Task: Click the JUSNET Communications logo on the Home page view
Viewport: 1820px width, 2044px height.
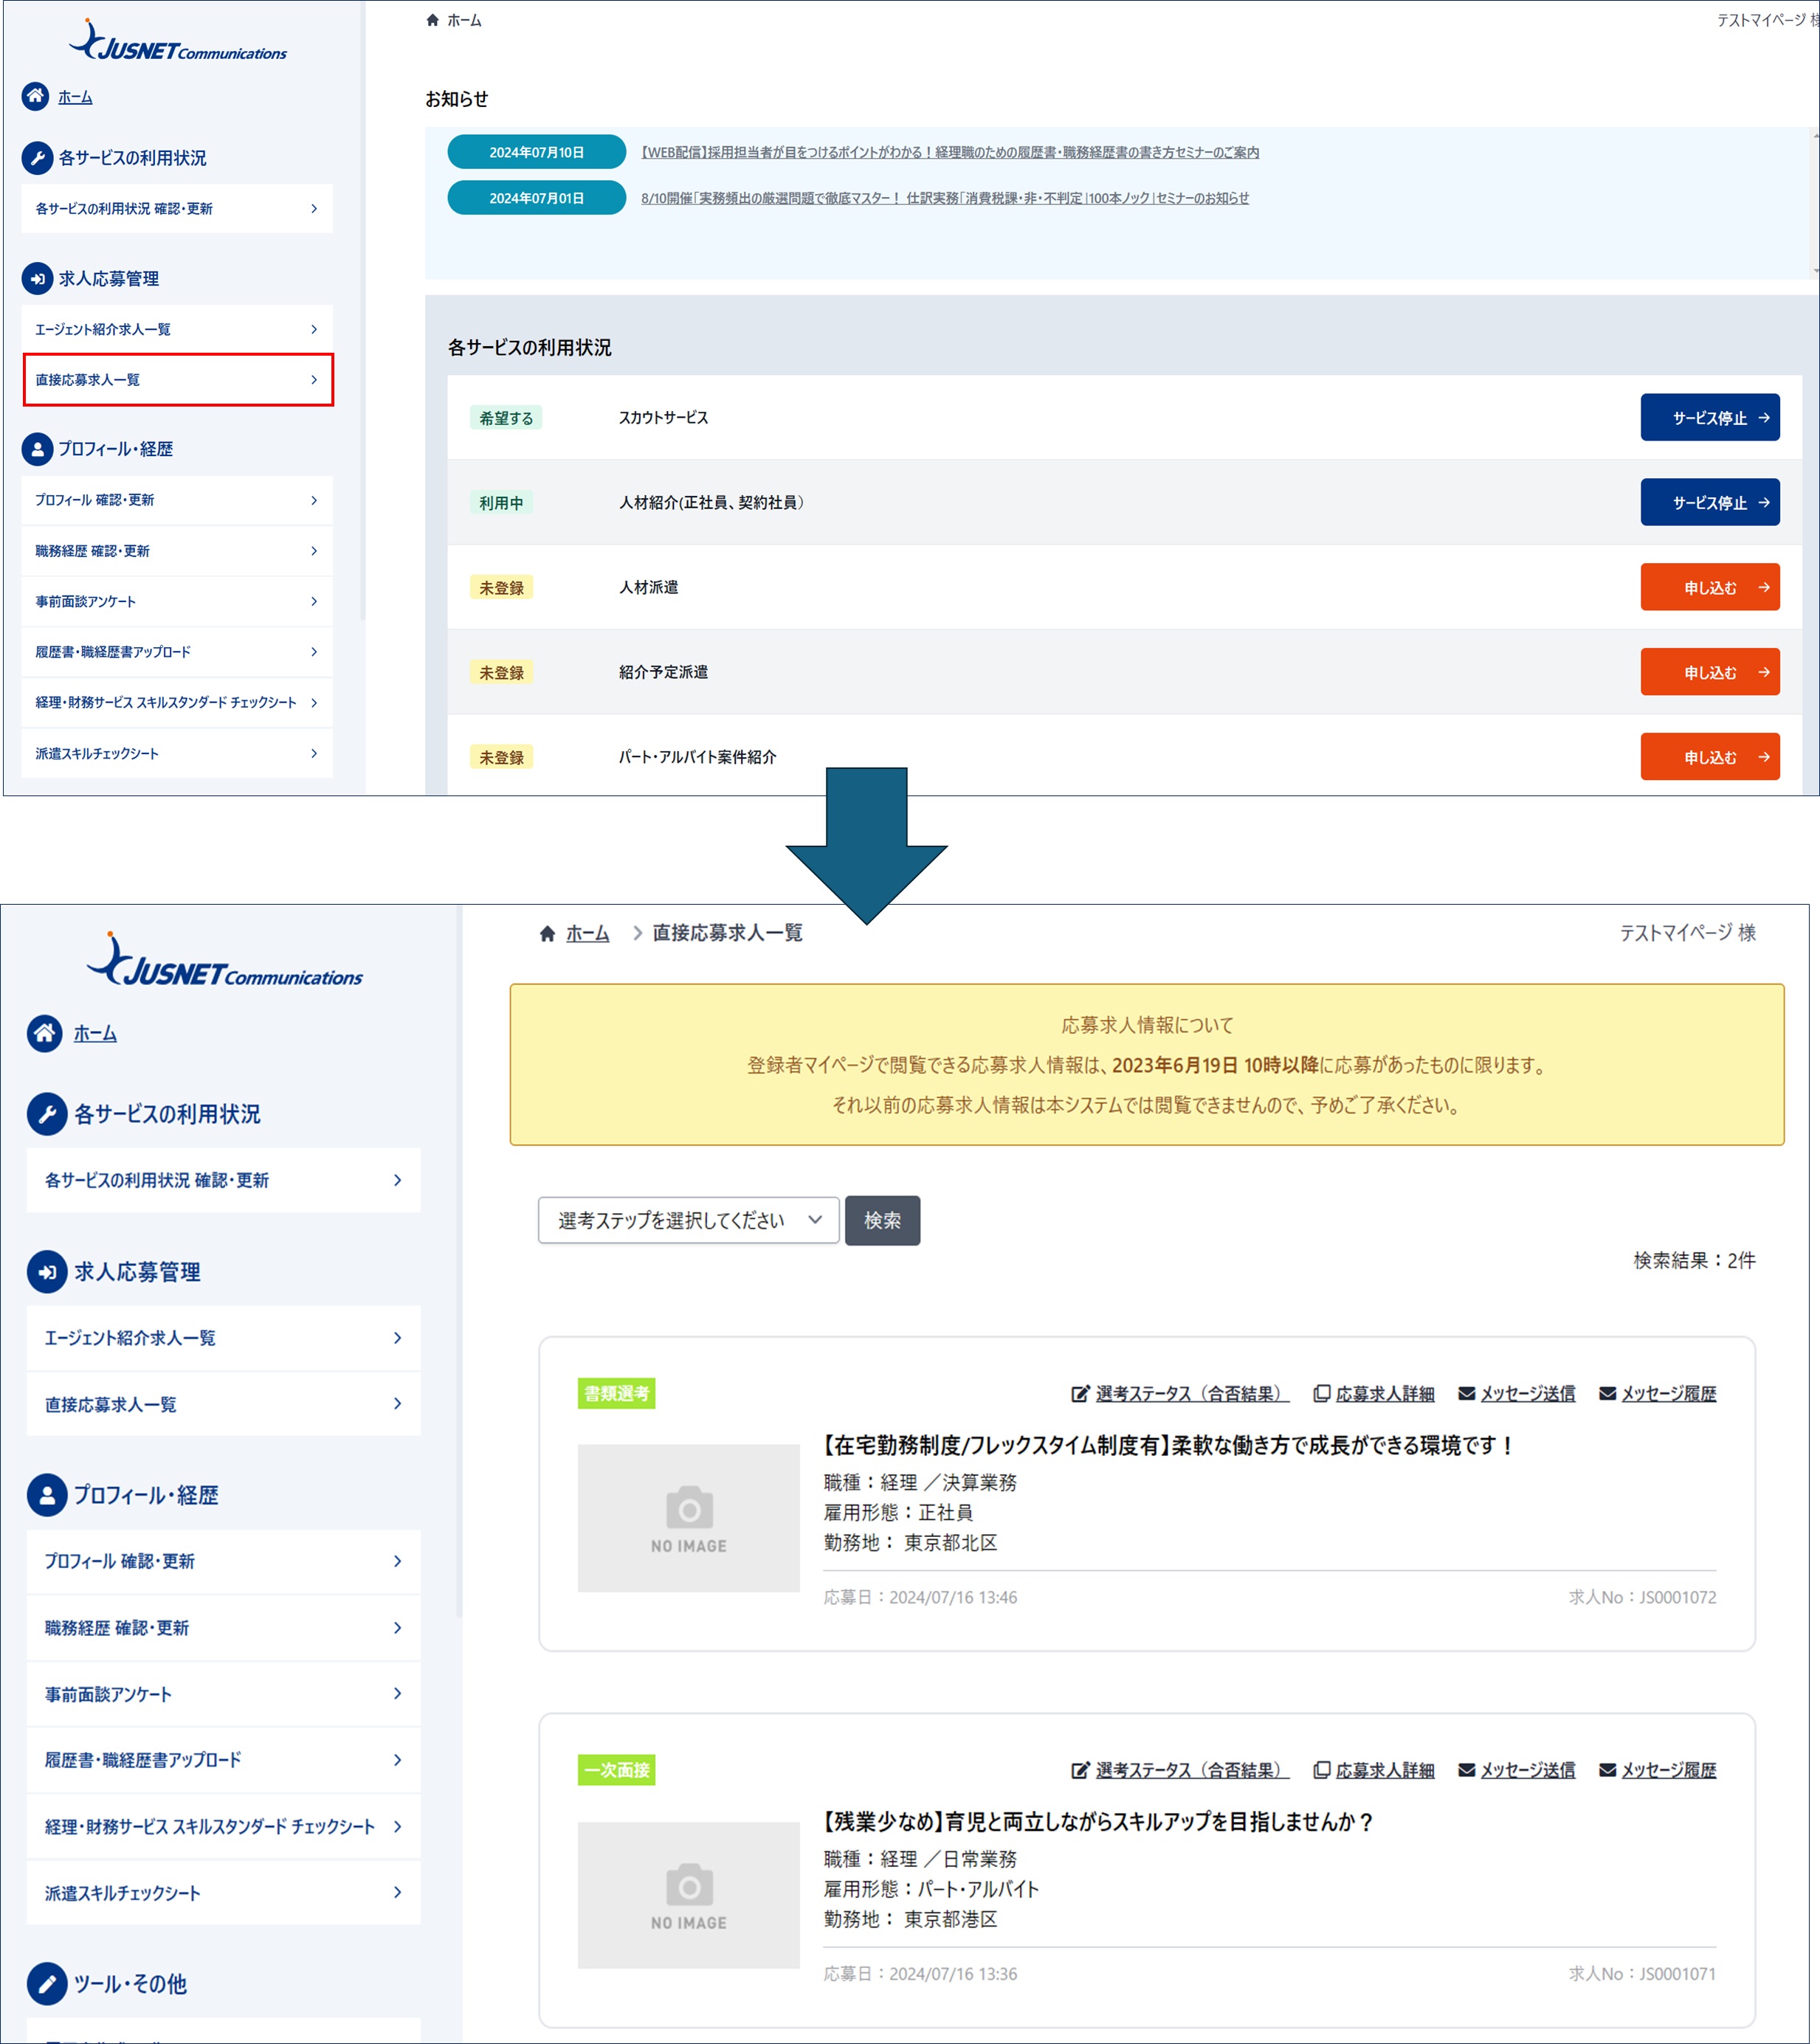Action: (x=178, y=42)
